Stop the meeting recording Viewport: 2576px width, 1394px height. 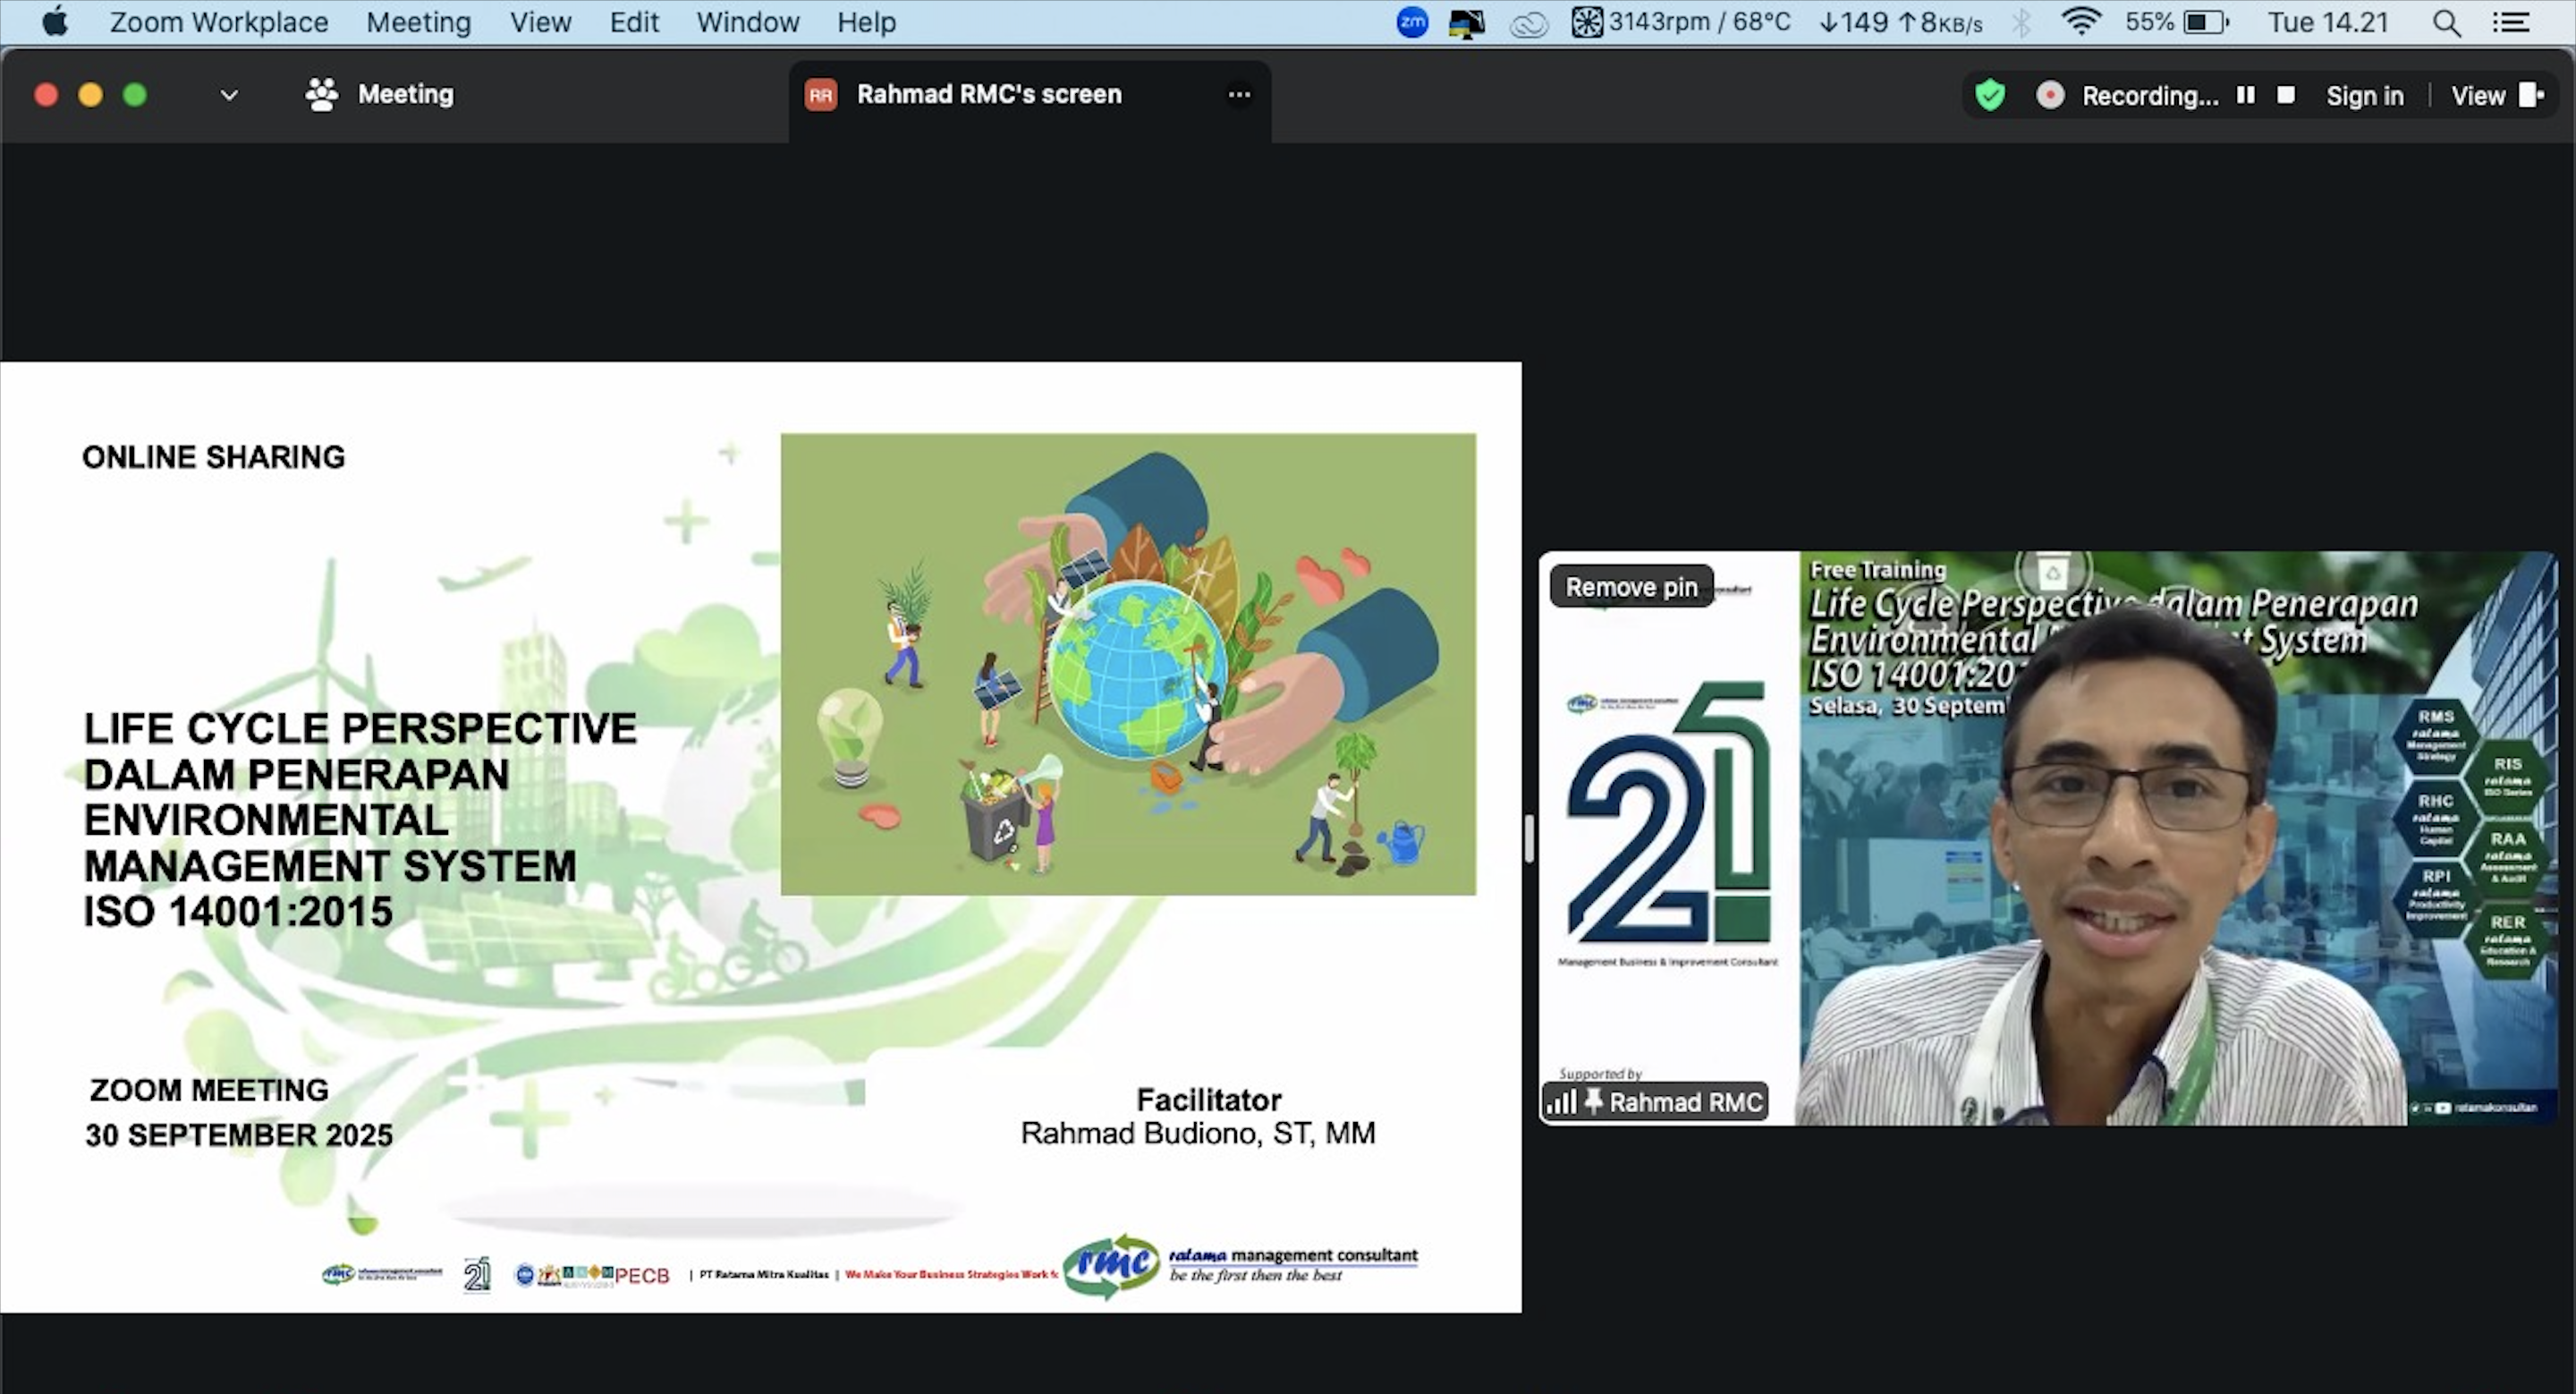click(x=2285, y=95)
